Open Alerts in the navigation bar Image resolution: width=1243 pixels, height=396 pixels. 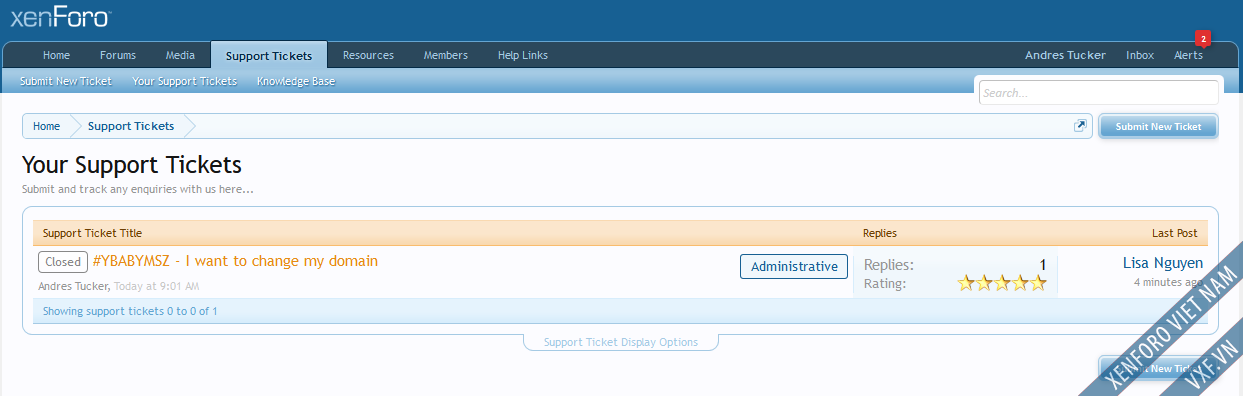(1188, 55)
